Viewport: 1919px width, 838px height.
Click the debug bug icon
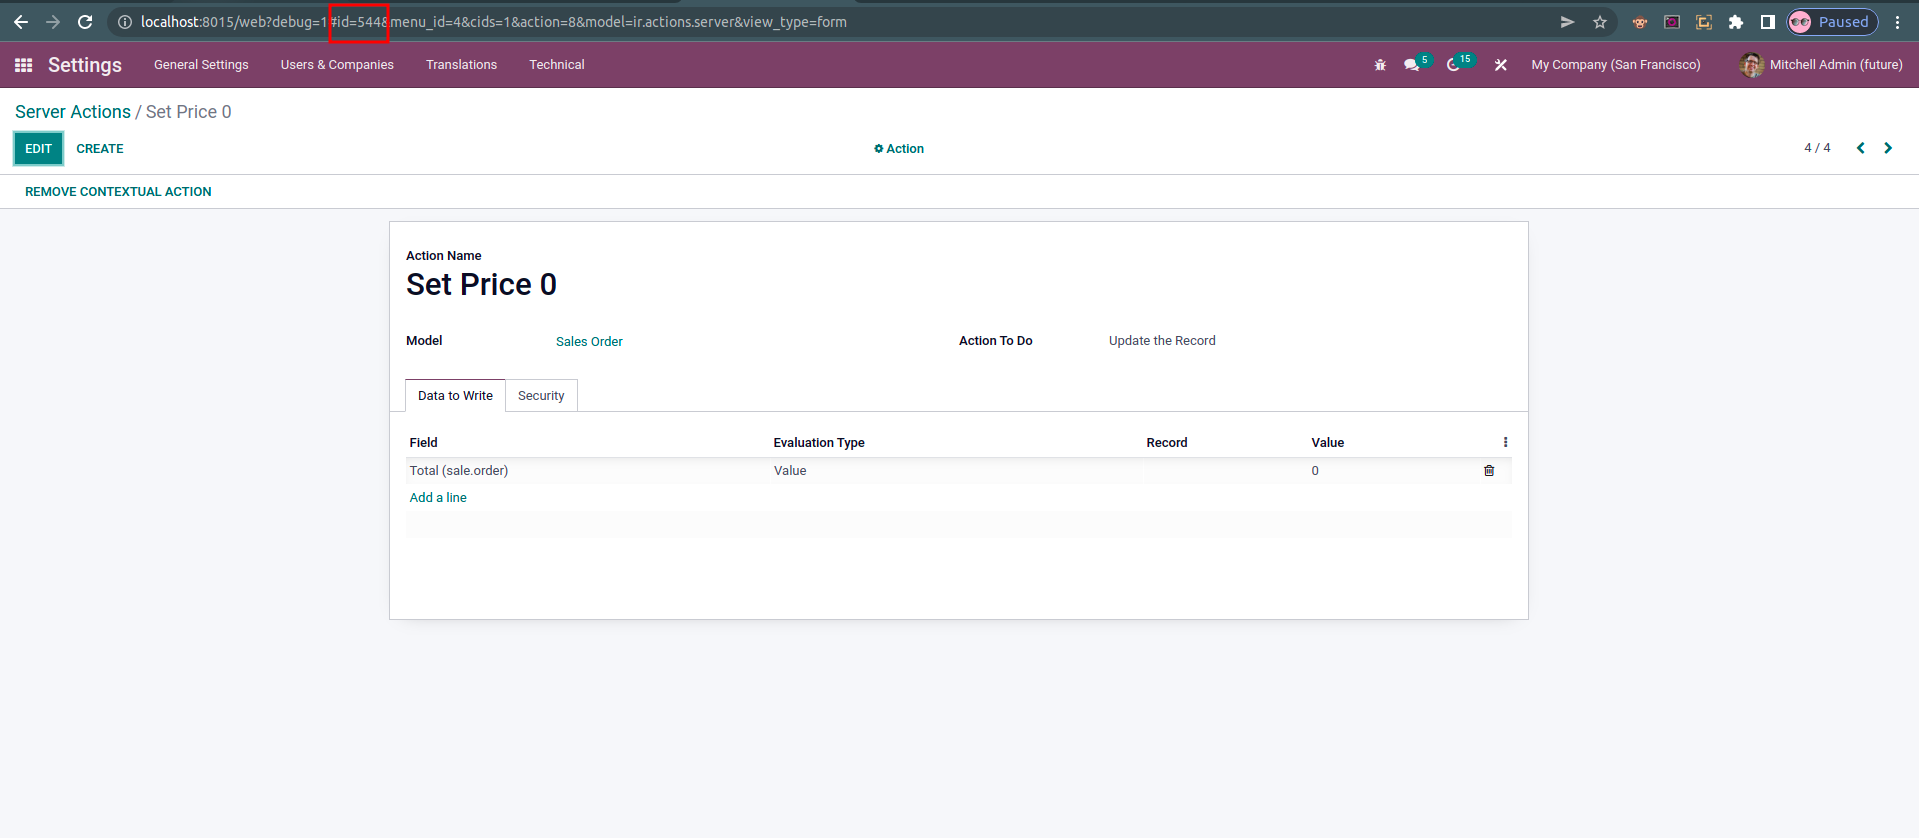[x=1380, y=65]
